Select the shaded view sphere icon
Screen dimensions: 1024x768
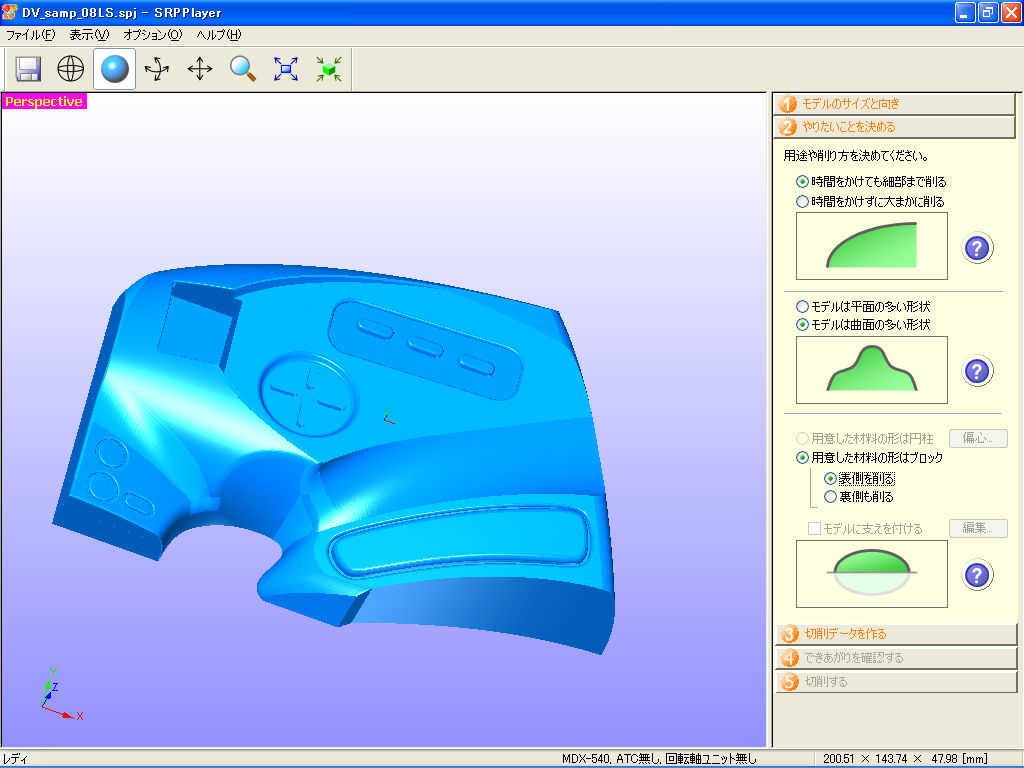point(113,68)
